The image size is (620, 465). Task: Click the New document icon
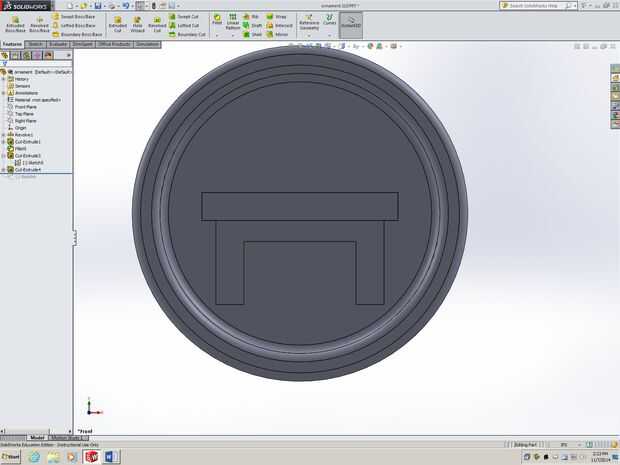70,6
